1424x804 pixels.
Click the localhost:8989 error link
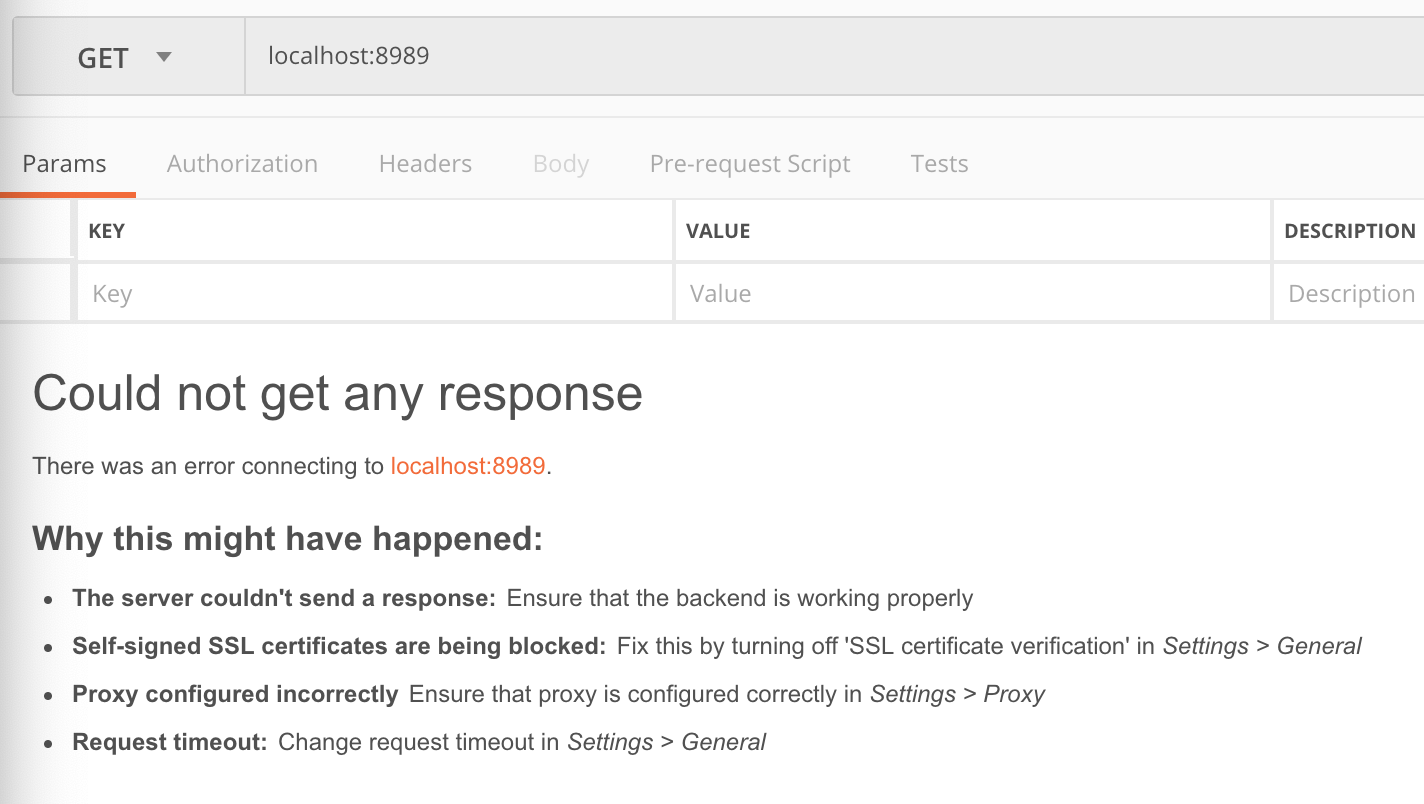467,466
